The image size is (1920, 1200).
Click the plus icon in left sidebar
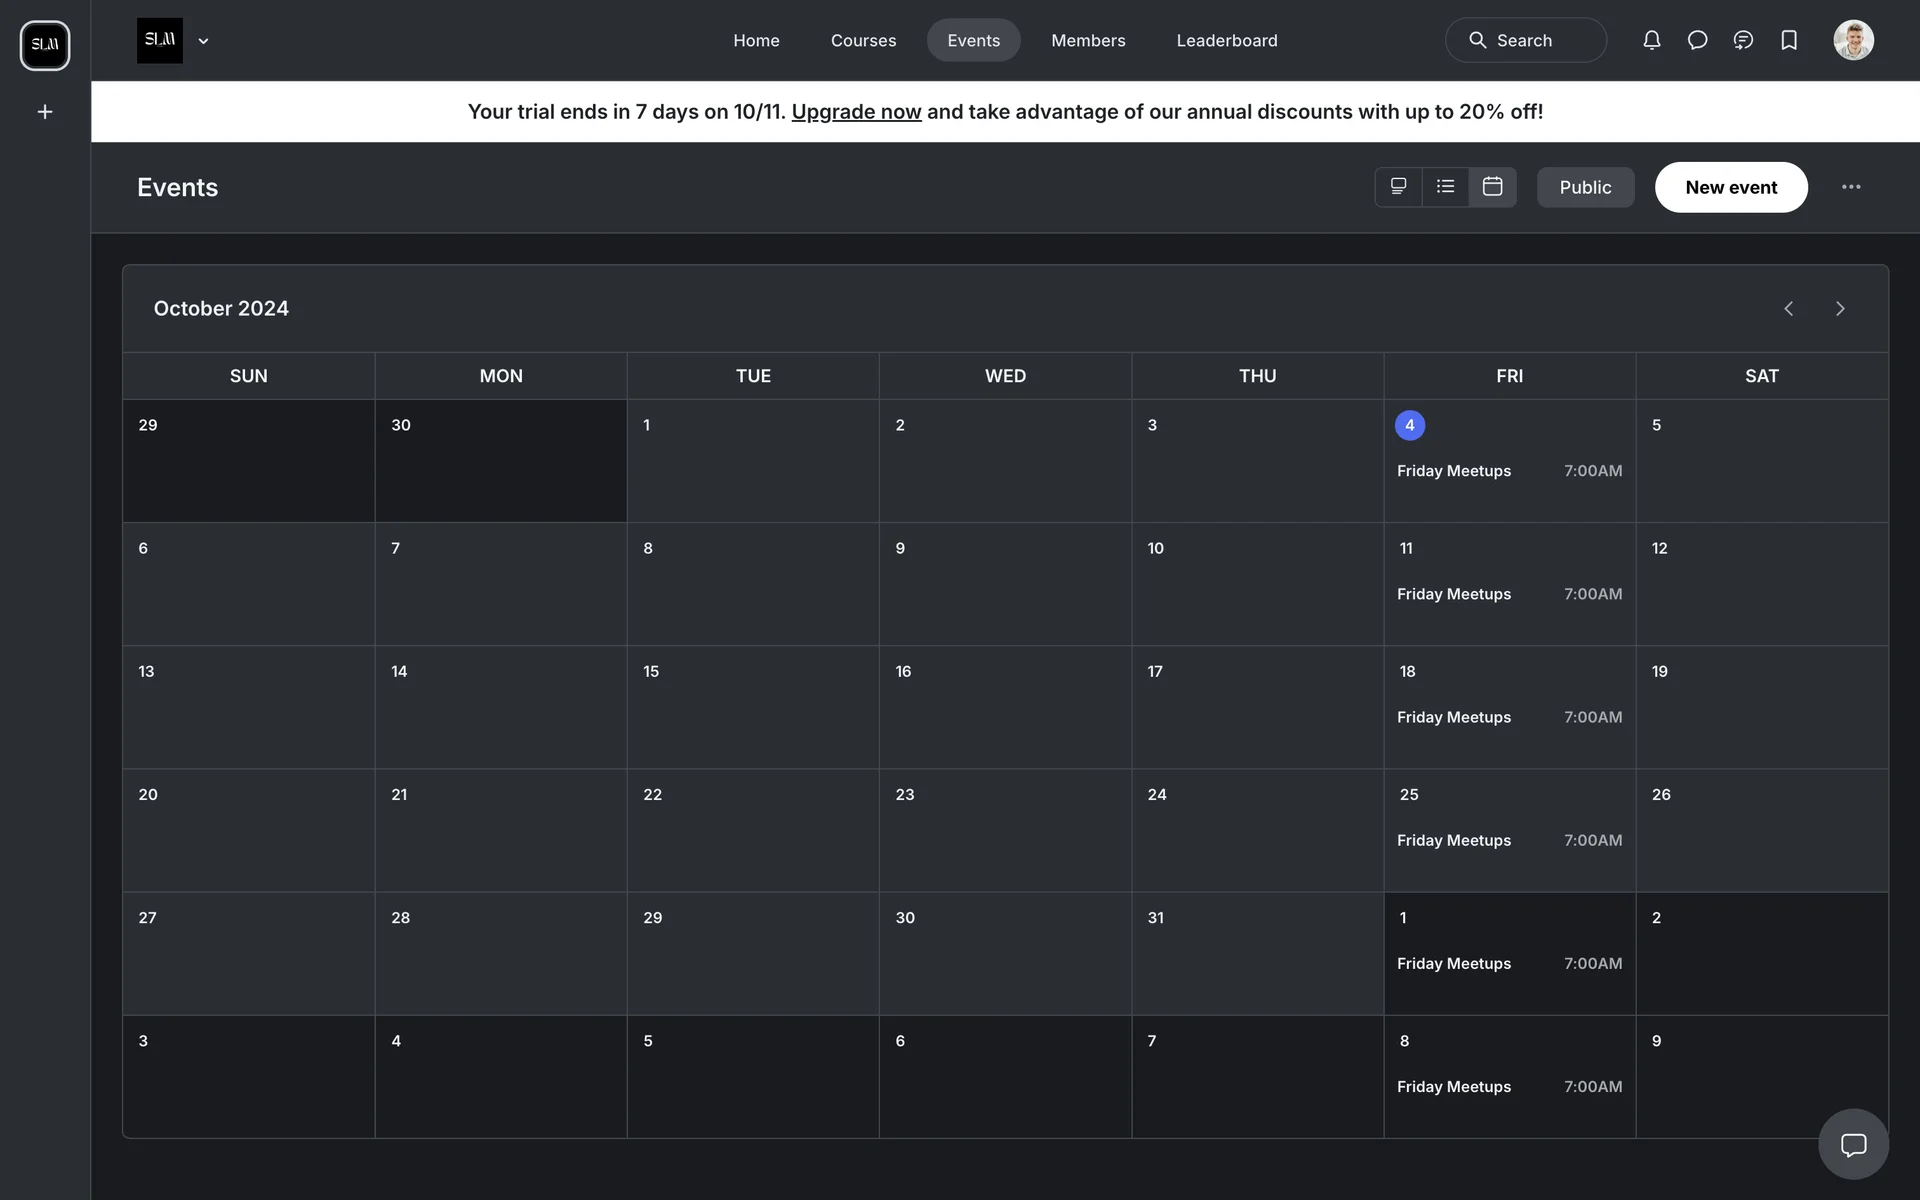click(x=45, y=112)
